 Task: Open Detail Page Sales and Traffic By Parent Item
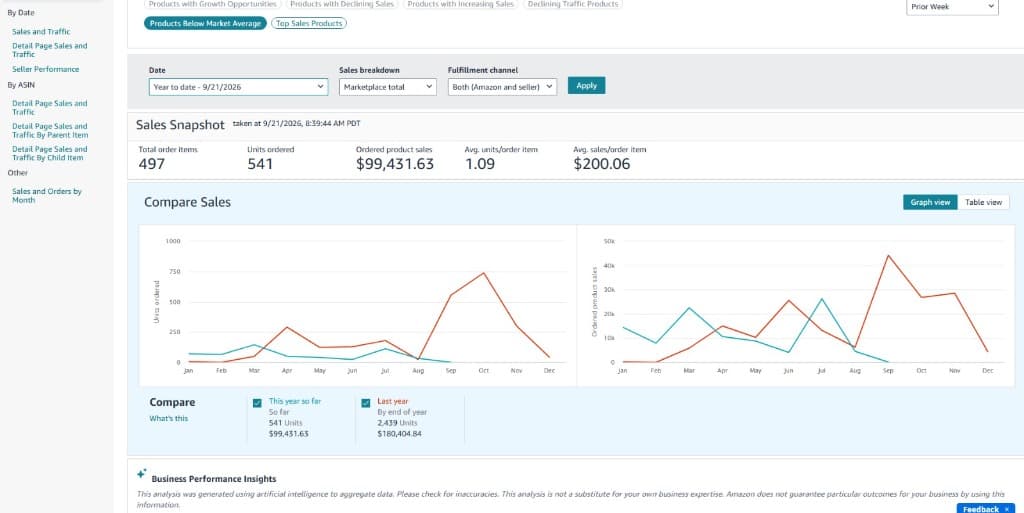coord(50,131)
